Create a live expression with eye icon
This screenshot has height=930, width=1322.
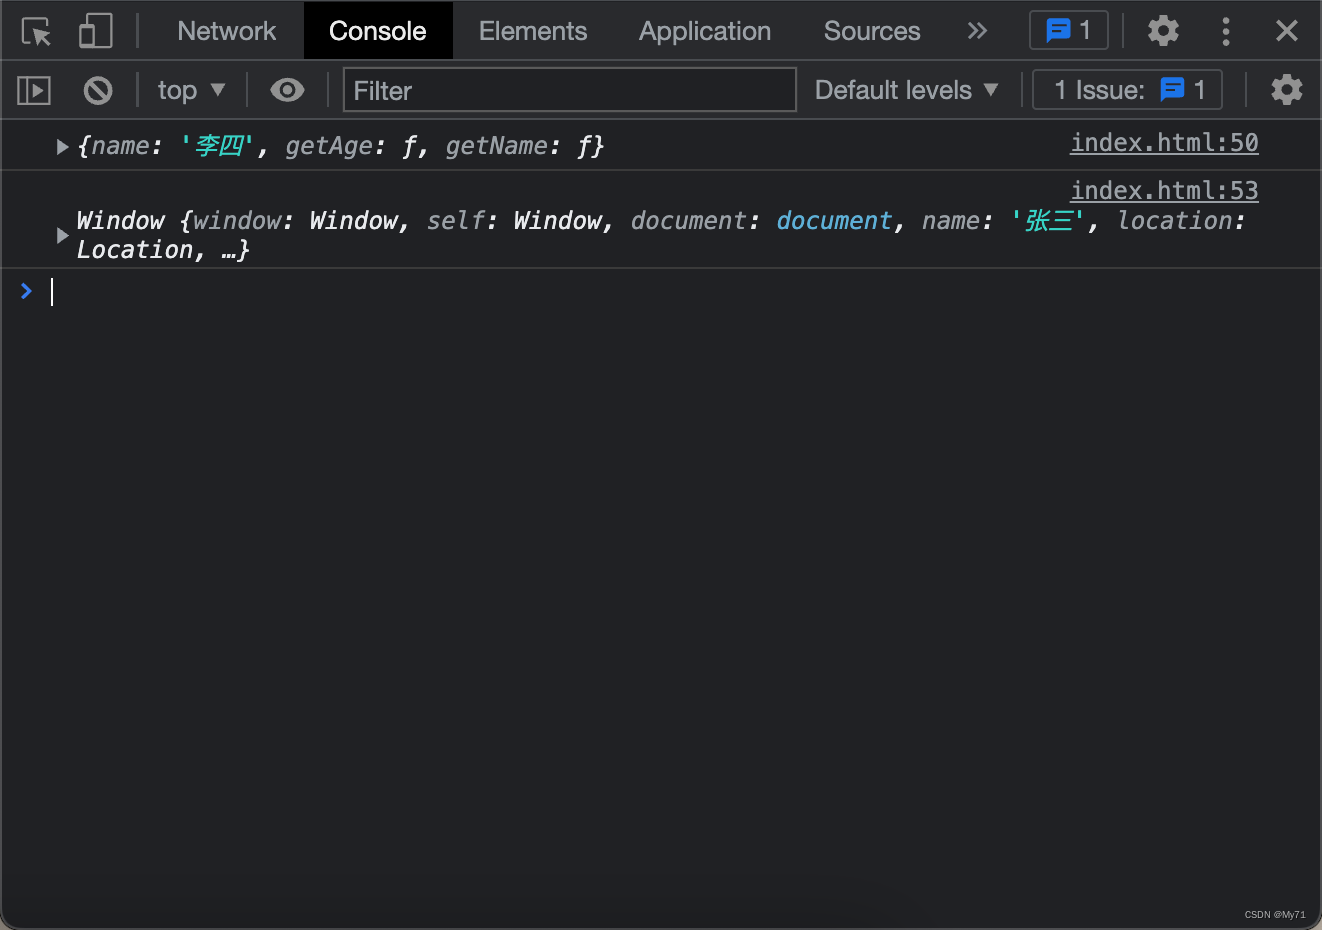click(x=287, y=91)
